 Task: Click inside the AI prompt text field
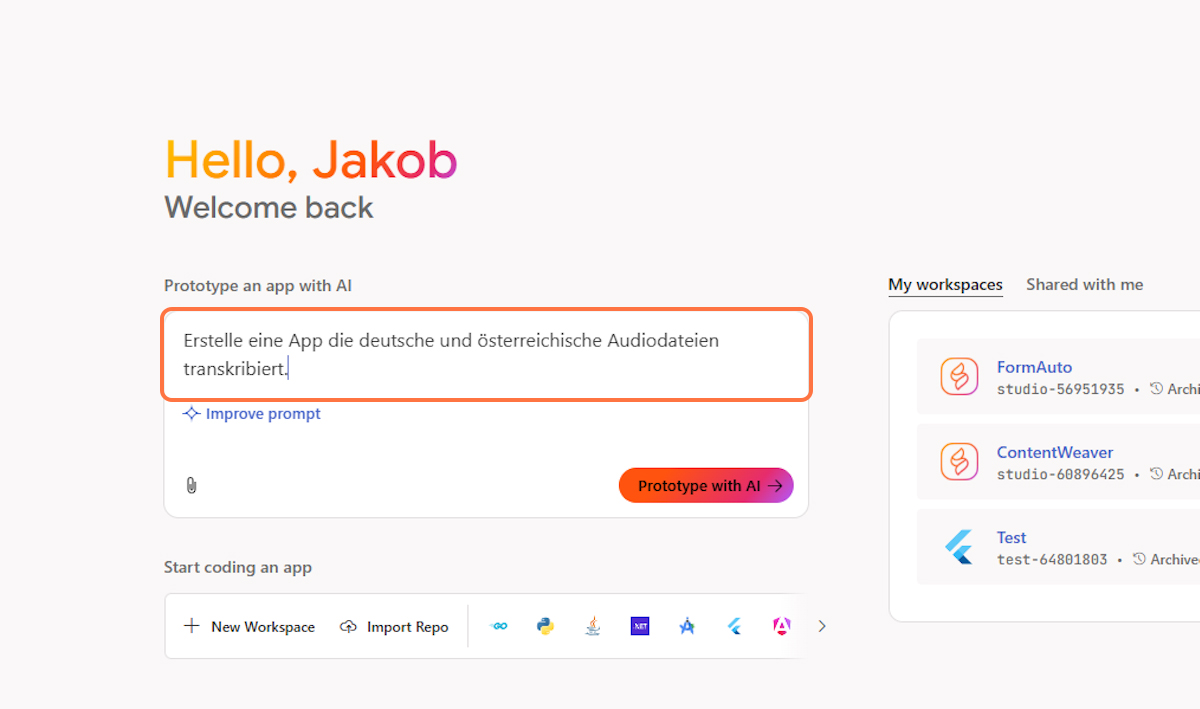[485, 355]
